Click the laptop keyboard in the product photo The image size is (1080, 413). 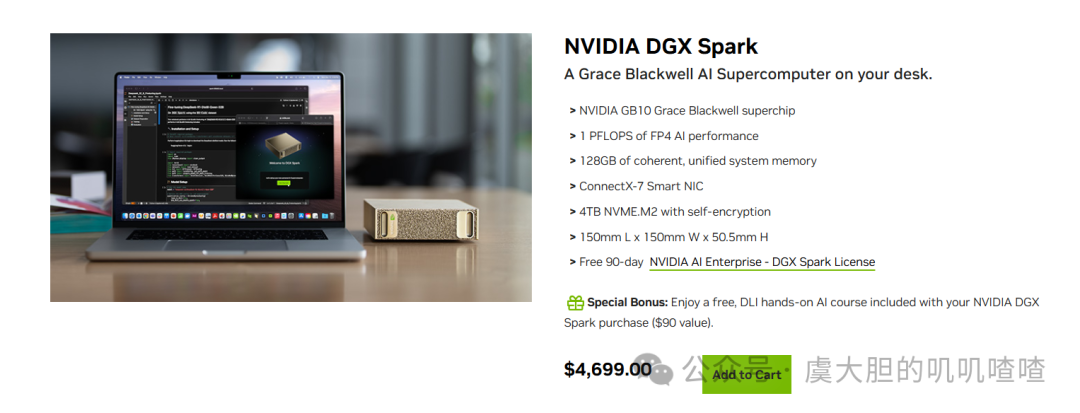pos(227,235)
